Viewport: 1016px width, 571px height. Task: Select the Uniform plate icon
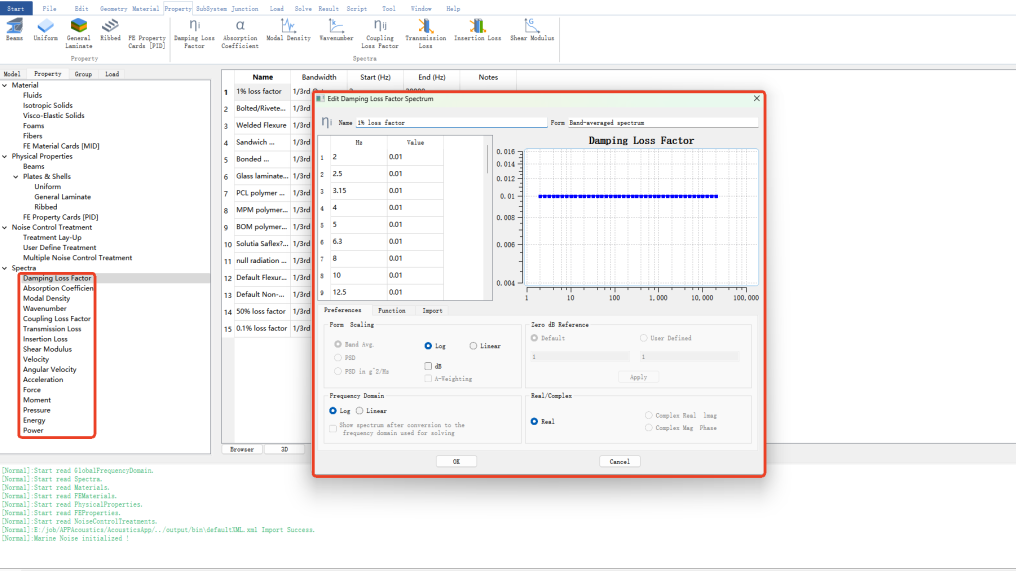45,30
